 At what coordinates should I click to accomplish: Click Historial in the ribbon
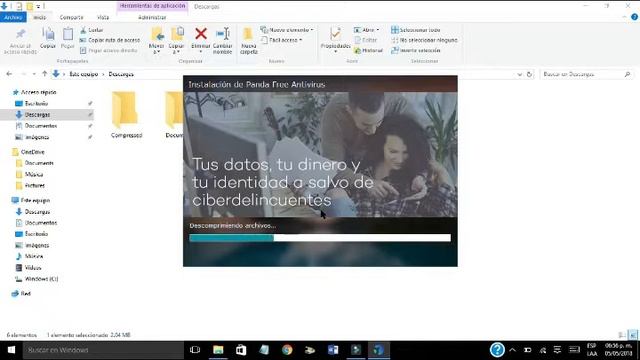368,50
